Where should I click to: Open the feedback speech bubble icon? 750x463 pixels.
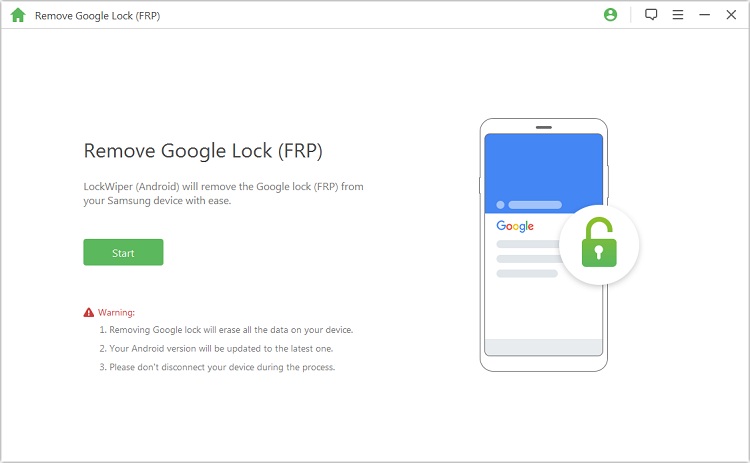[651, 15]
